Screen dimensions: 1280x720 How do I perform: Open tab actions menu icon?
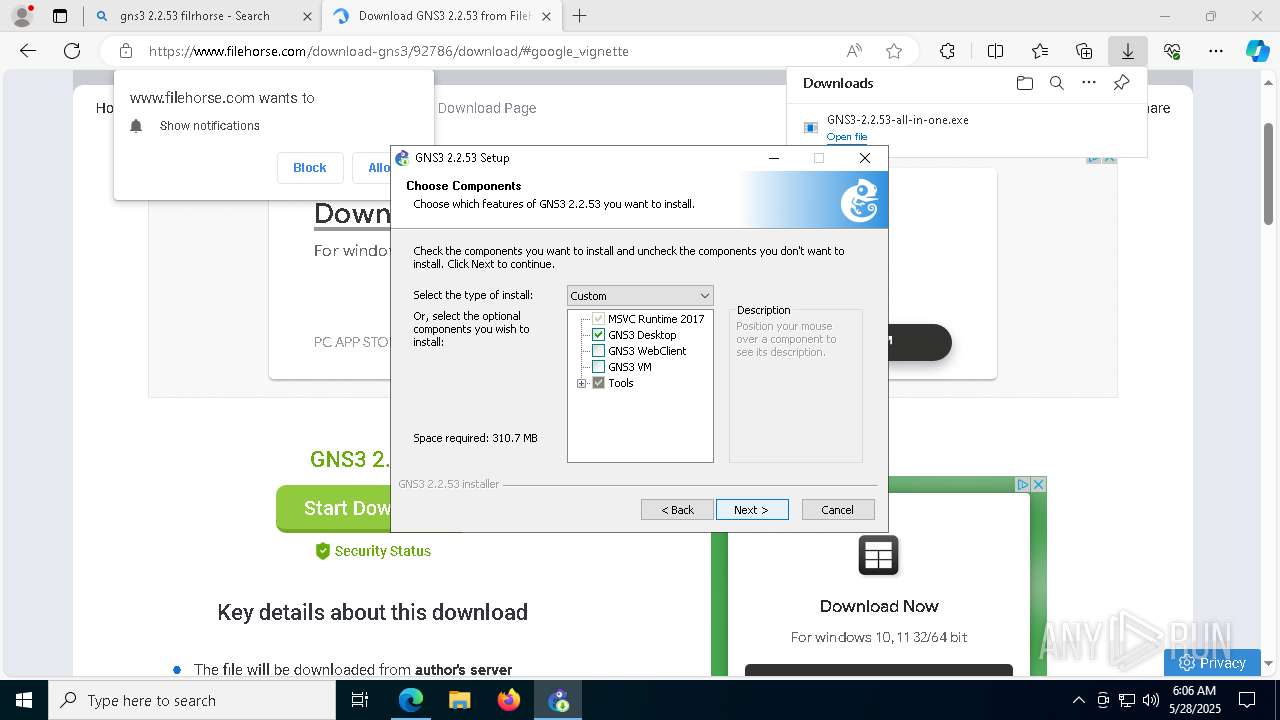click(x=60, y=16)
